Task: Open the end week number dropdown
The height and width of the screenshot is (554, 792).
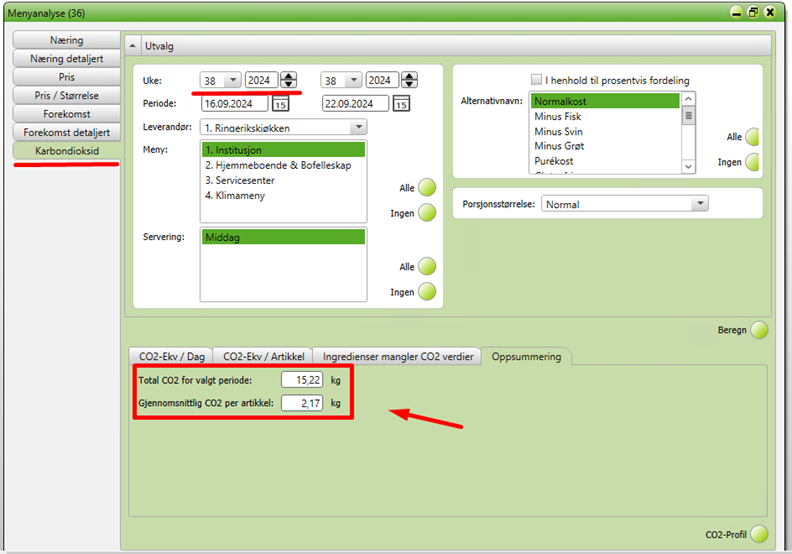Action: pyautogui.click(x=354, y=80)
